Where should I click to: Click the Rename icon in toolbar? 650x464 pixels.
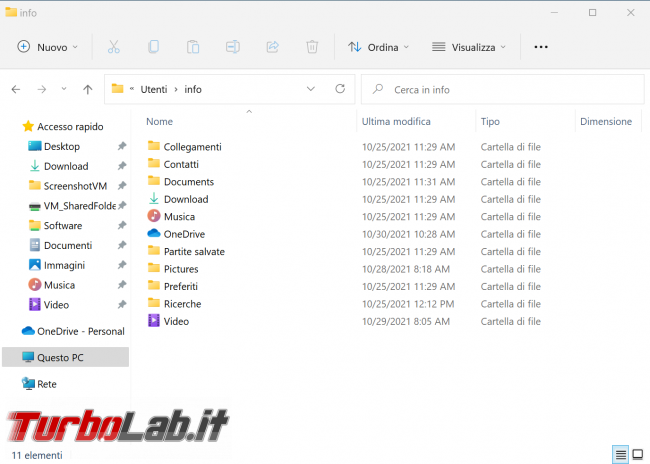(233, 47)
